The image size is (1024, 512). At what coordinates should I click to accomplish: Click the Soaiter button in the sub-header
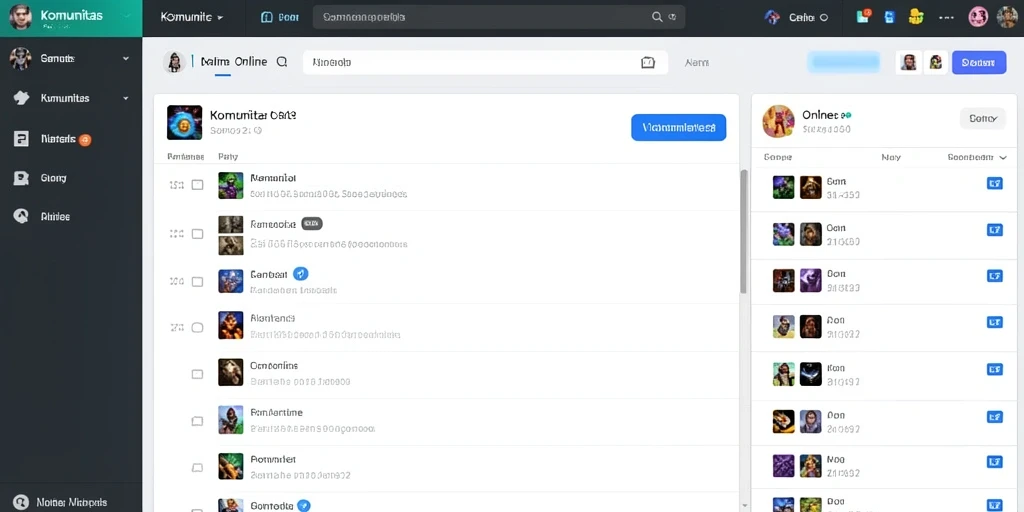[978, 62]
